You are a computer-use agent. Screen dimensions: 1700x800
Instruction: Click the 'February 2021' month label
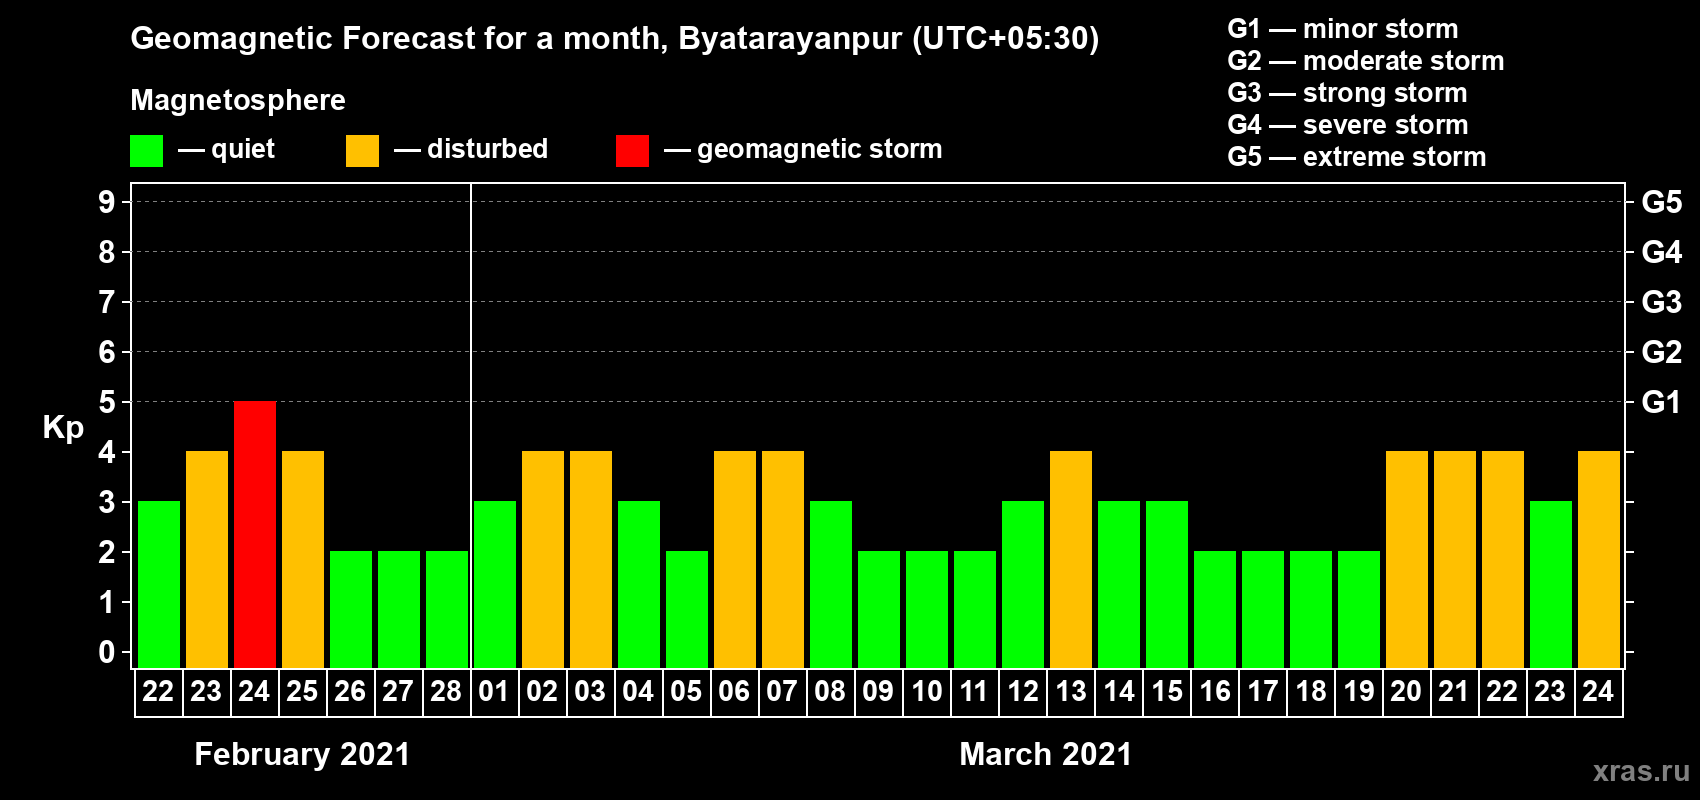click(302, 754)
